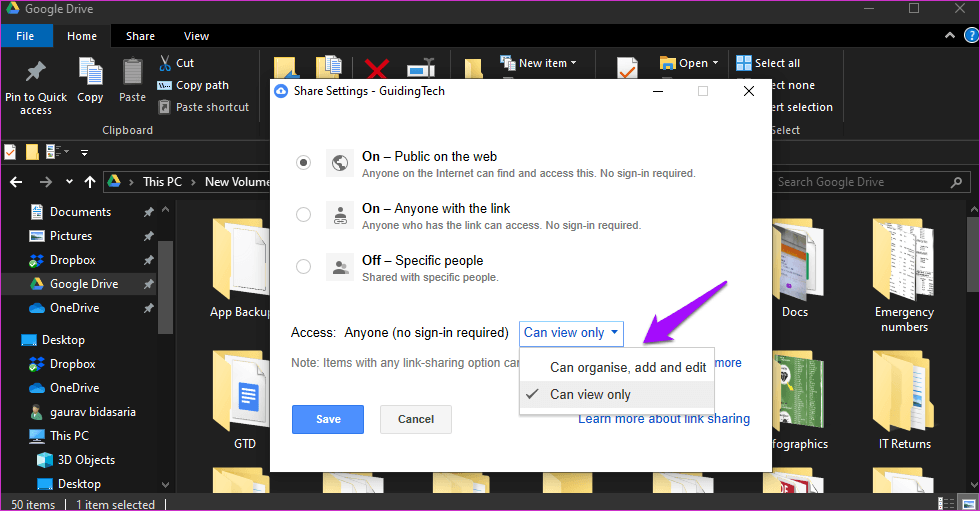Open the File tab in Explorer

[x=26, y=36]
